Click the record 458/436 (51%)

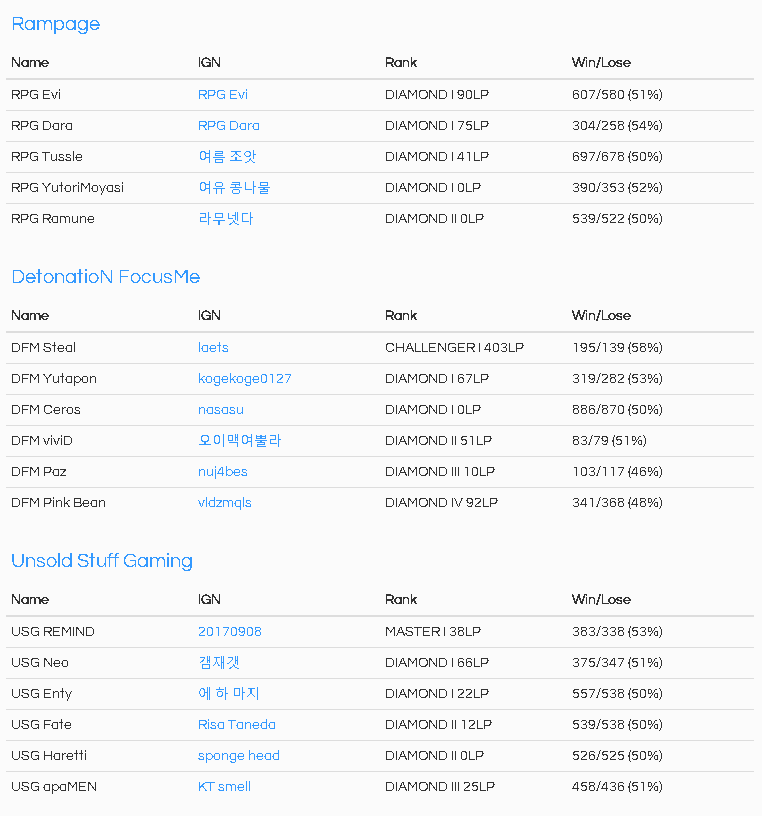coord(617,787)
